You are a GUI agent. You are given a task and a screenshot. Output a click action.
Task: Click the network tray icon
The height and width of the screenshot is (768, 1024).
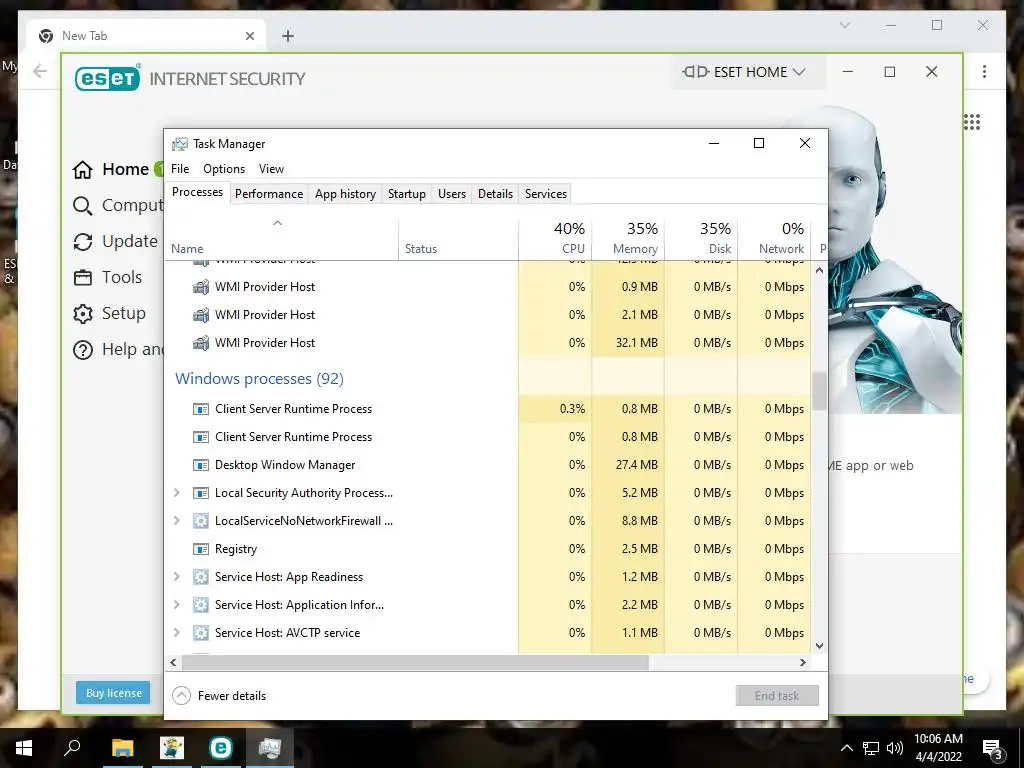pyautogui.click(x=871, y=748)
